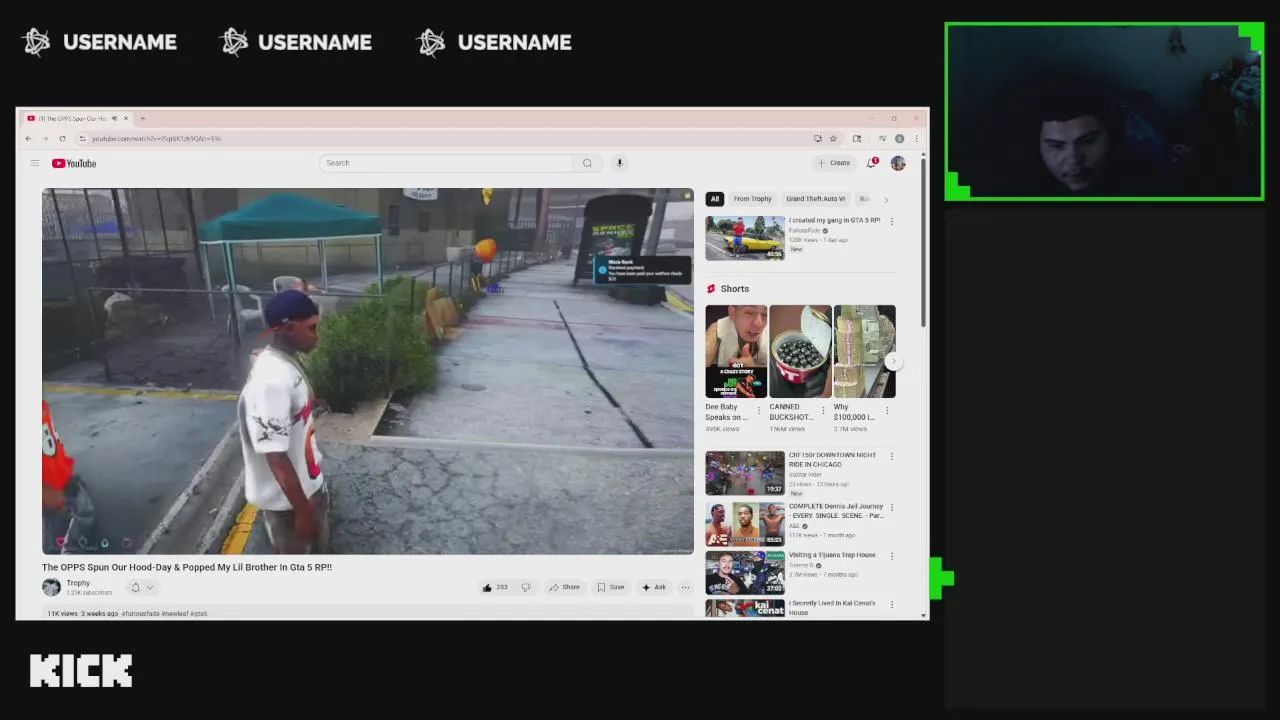Screen dimensions: 1280x720
Task: Open the notification bell subscription dropdown
Action: pos(142,587)
